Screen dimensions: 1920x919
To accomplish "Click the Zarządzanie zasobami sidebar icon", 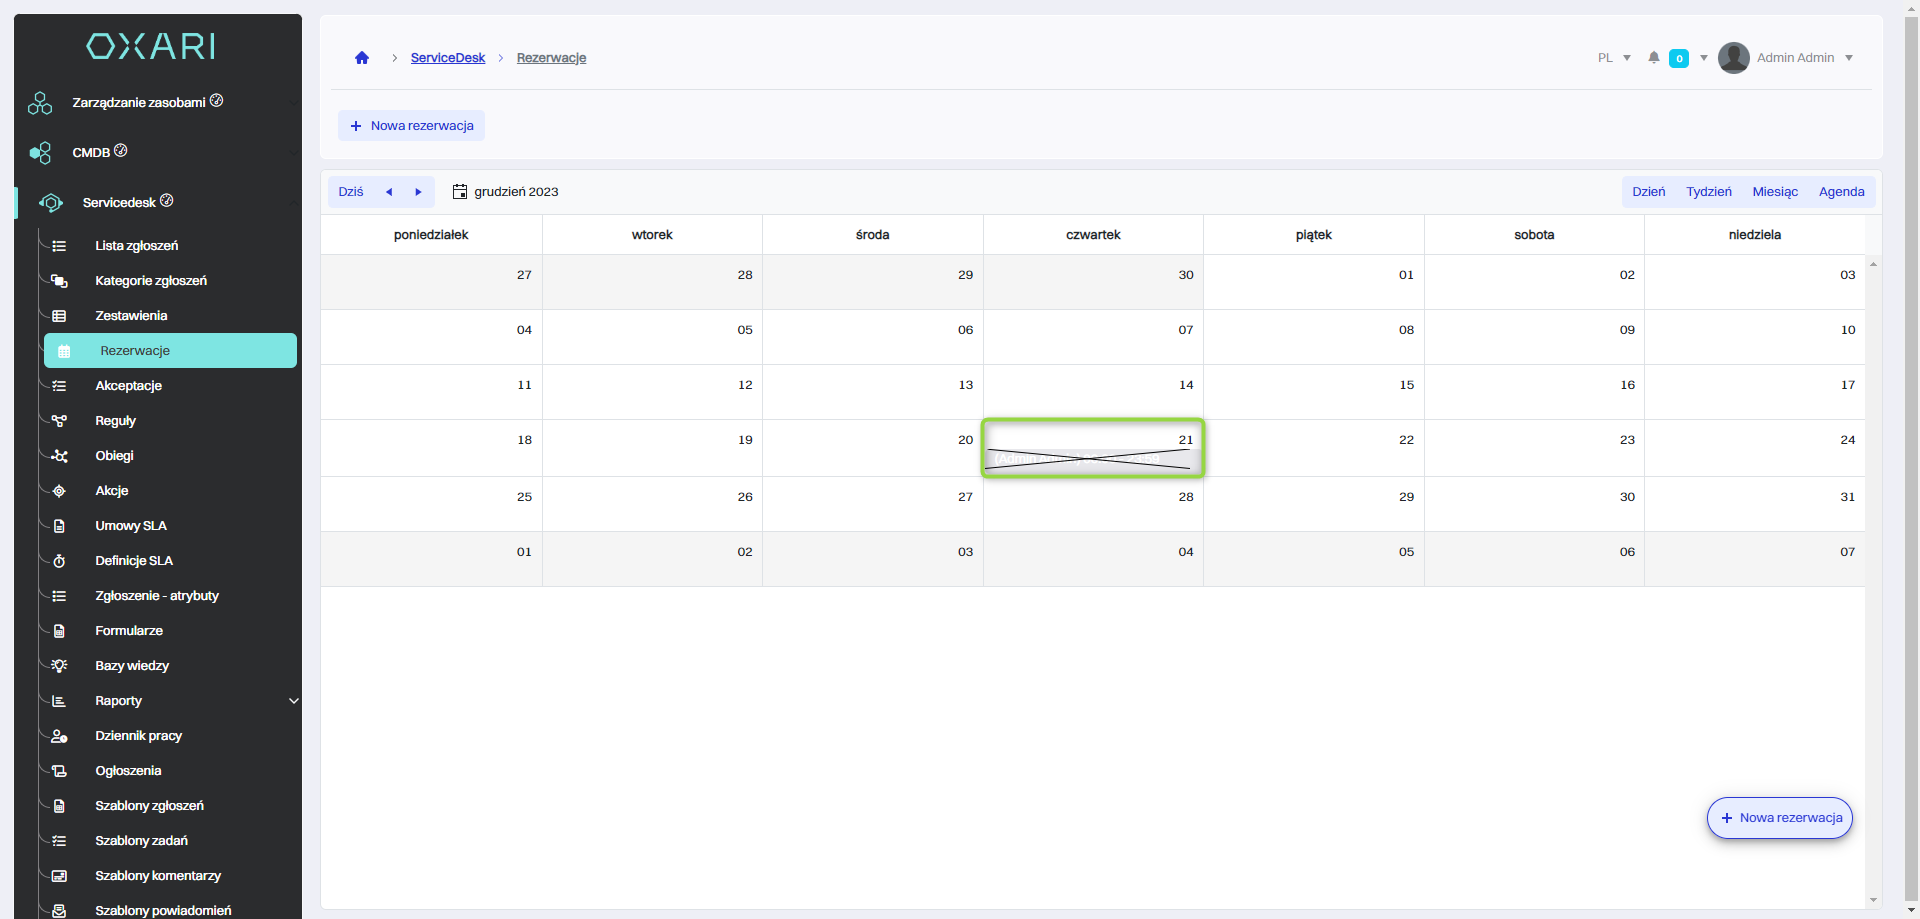I will [x=40, y=103].
